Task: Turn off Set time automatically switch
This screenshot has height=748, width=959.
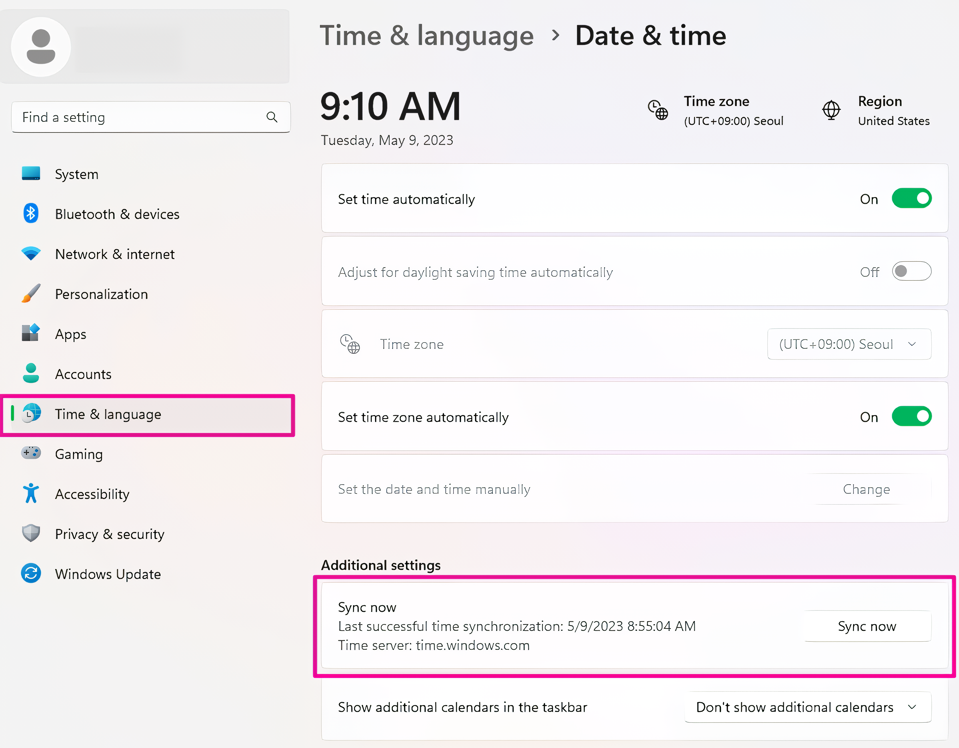Action: click(x=911, y=199)
